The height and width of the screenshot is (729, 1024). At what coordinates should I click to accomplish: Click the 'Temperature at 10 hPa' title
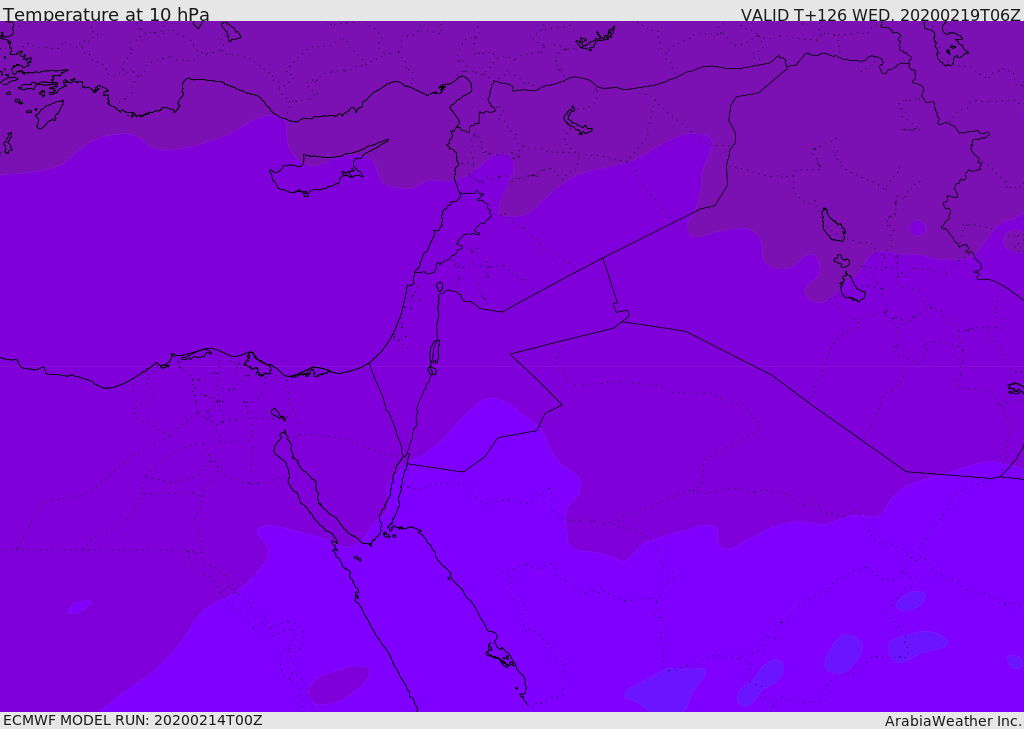pyautogui.click(x=106, y=14)
